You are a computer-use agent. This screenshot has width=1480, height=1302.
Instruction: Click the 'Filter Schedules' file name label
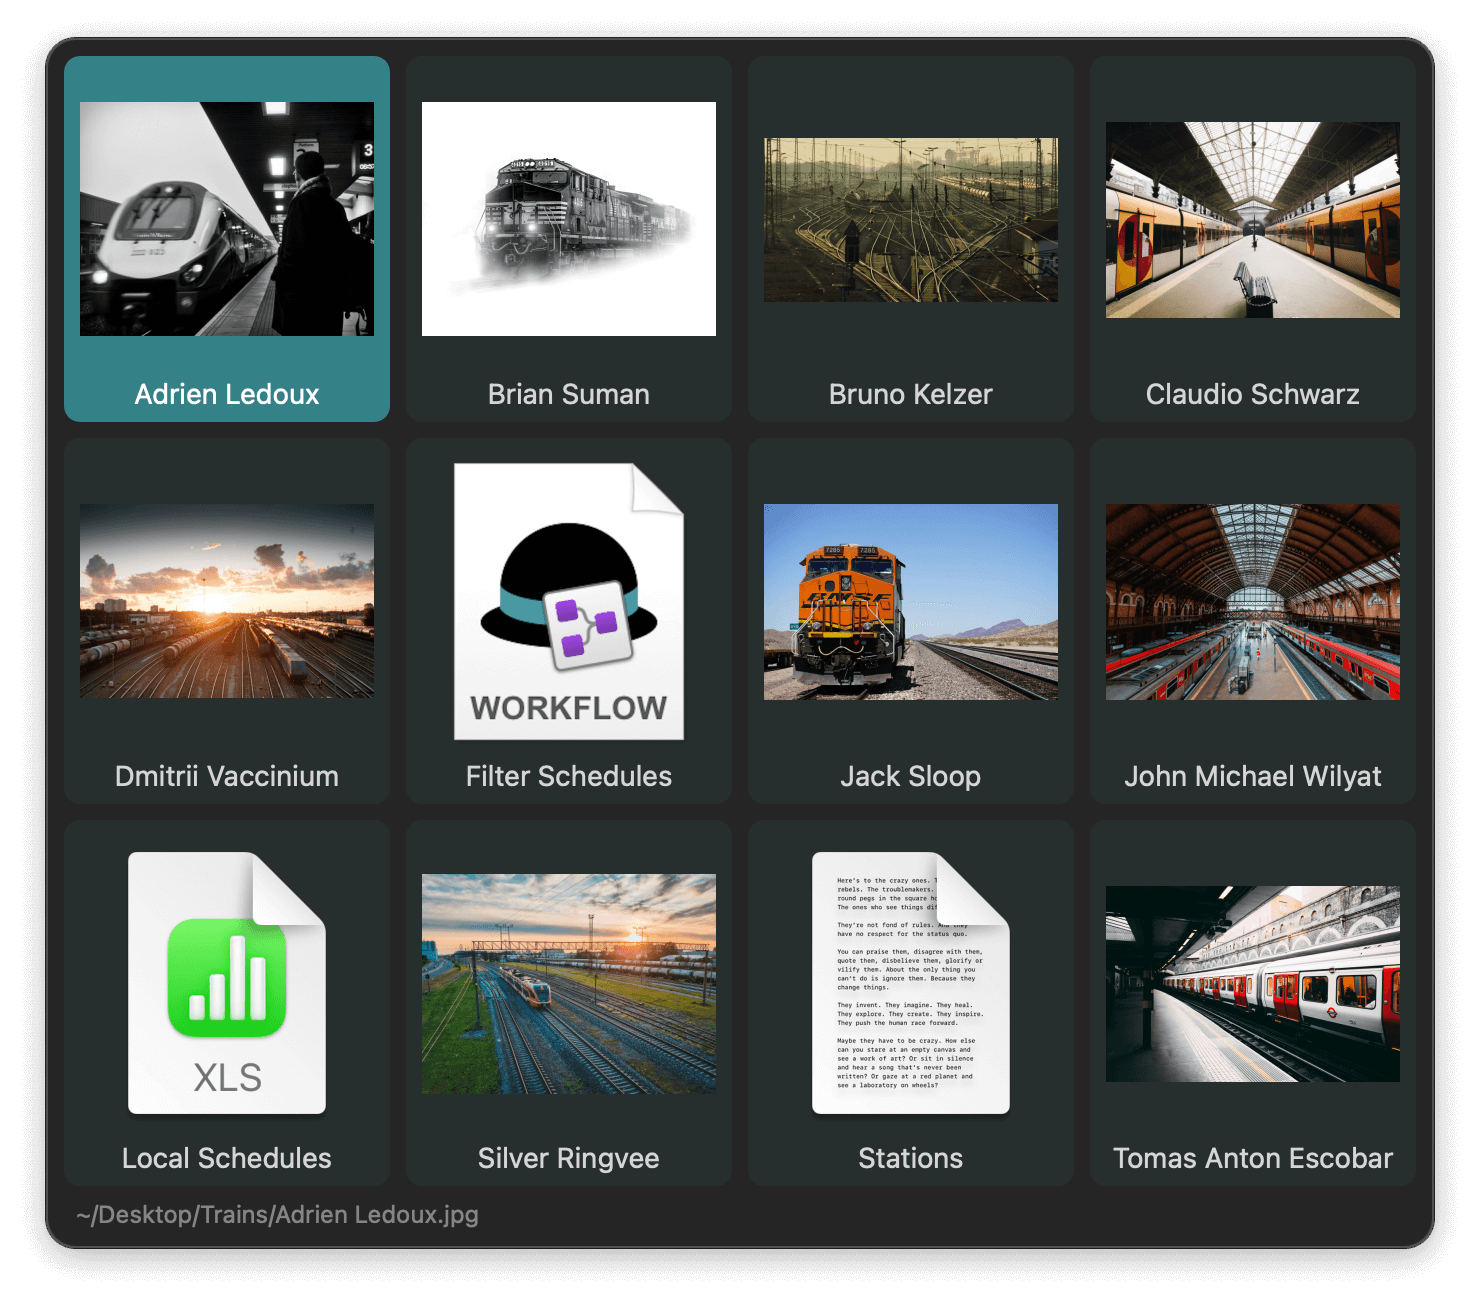tap(568, 776)
